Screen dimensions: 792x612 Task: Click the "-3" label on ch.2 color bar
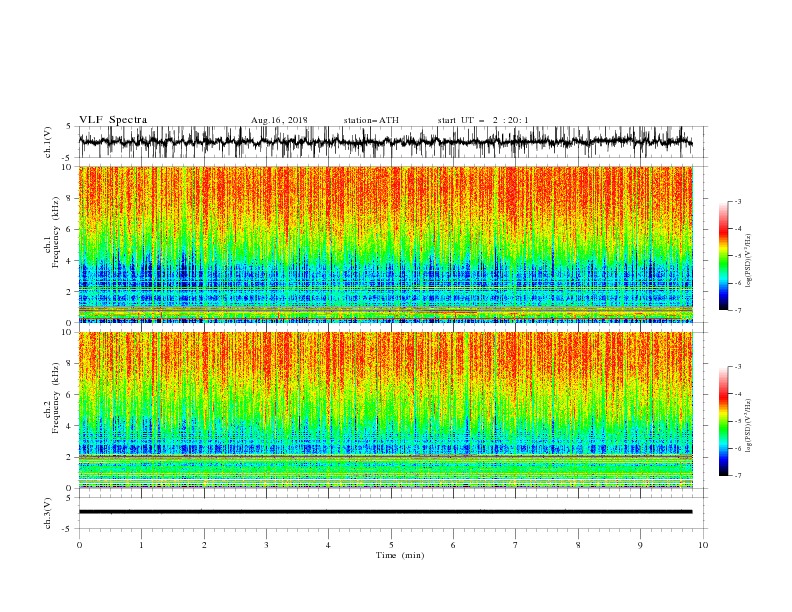click(738, 367)
